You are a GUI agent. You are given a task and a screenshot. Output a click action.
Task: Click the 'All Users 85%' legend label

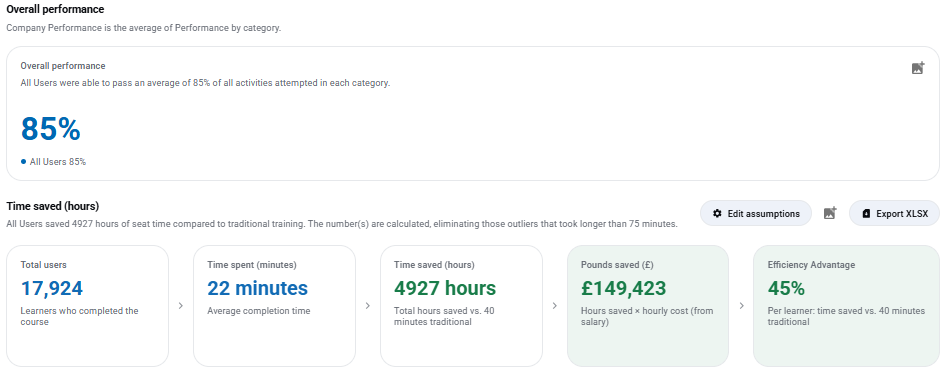click(x=58, y=161)
